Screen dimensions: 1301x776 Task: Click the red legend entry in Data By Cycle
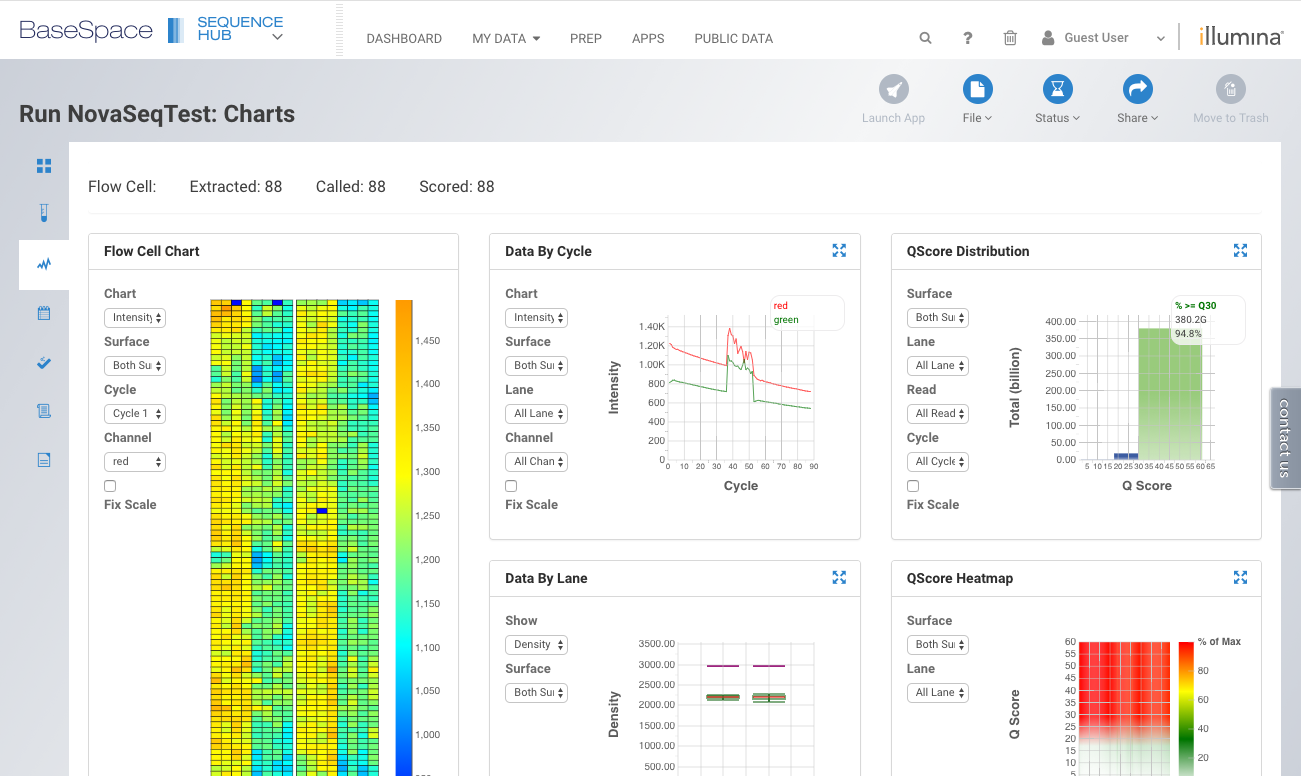point(781,306)
